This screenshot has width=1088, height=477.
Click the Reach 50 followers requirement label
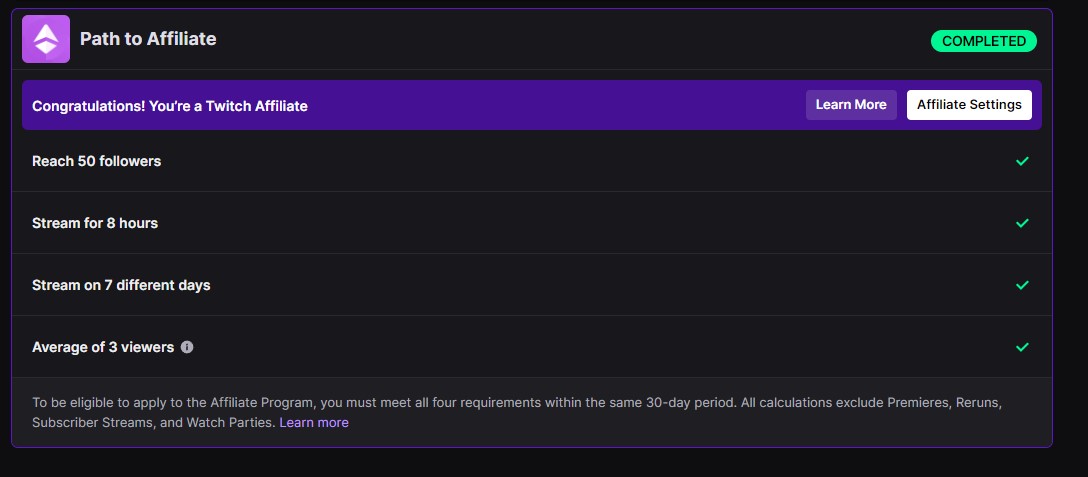coord(96,161)
